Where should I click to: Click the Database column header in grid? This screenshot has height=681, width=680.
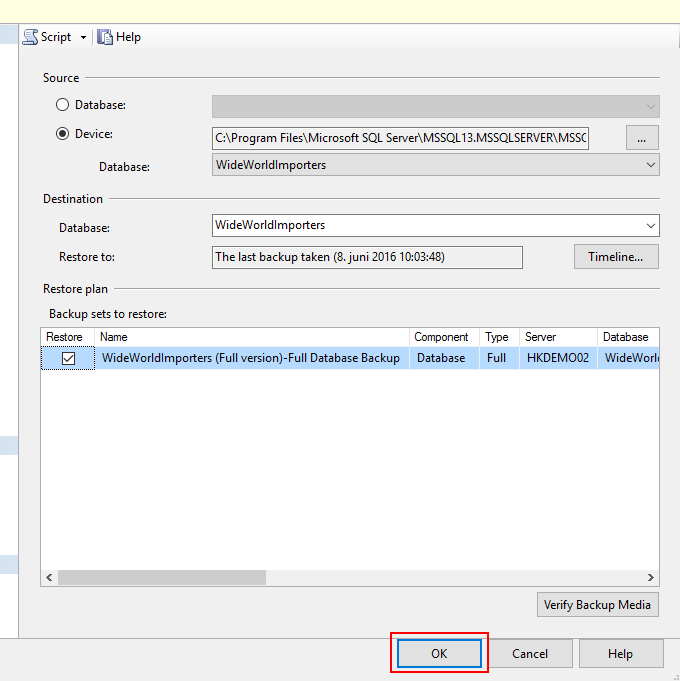tap(628, 337)
